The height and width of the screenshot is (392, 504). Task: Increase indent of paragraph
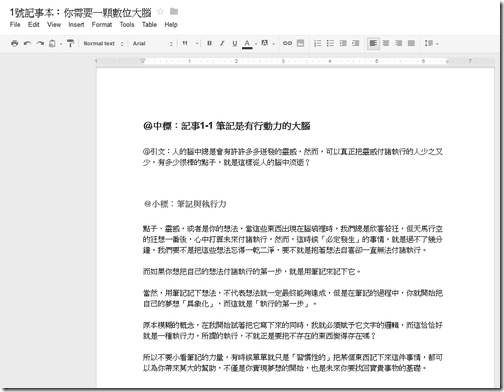pyautogui.click(x=356, y=43)
